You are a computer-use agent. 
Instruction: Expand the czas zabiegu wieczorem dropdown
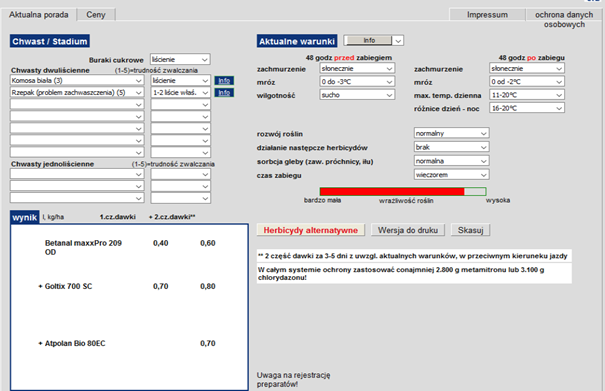pos(451,175)
